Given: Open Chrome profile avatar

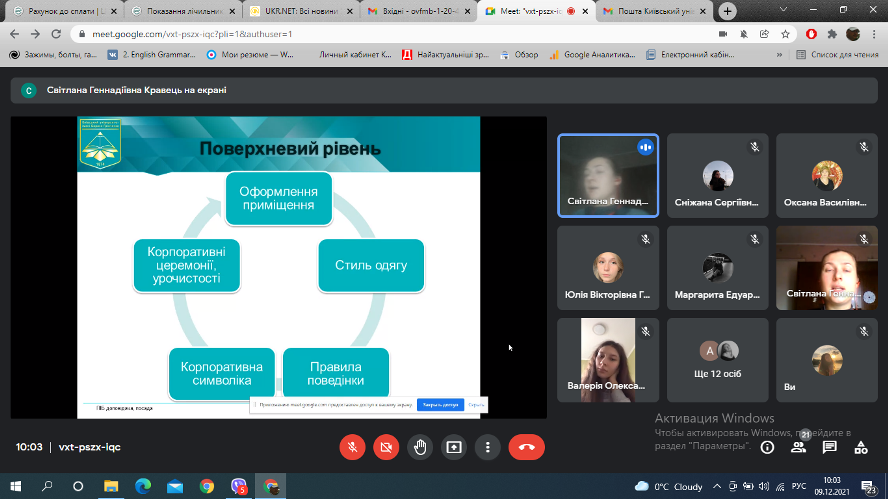Looking at the screenshot, I should point(853,34).
